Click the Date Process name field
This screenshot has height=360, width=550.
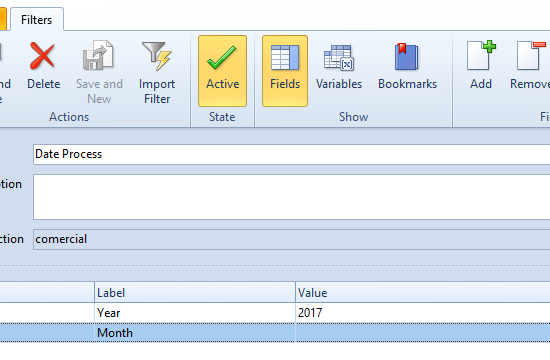(x=291, y=154)
